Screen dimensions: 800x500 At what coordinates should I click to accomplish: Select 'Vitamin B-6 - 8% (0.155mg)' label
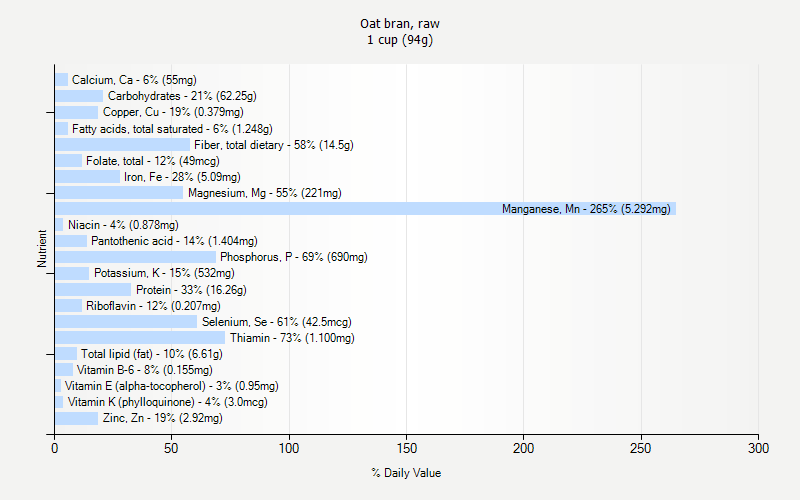[144, 370]
